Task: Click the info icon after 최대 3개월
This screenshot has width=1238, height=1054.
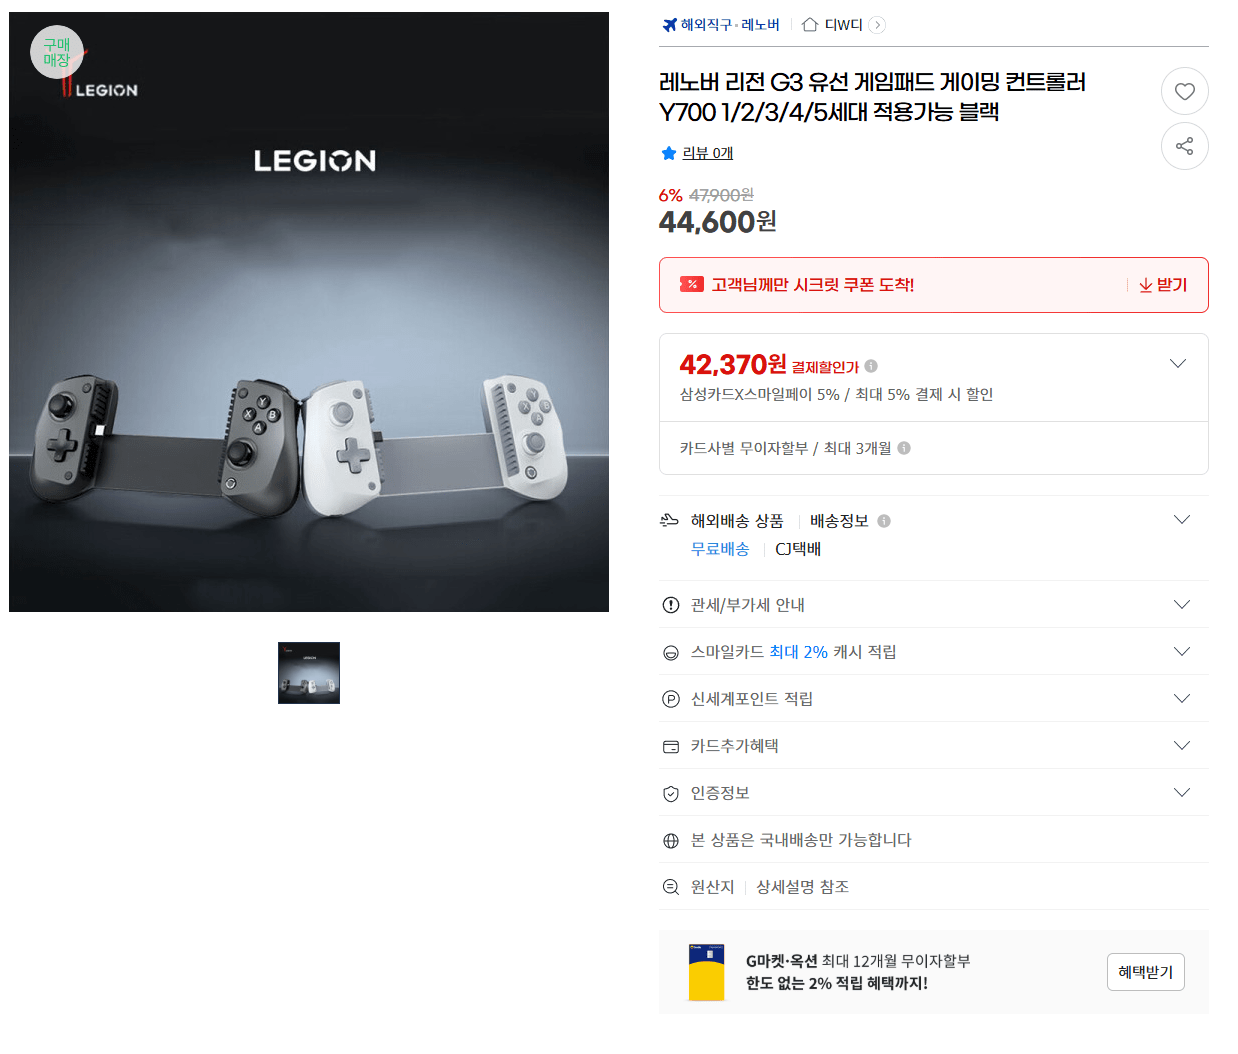Action: (x=904, y=448)
